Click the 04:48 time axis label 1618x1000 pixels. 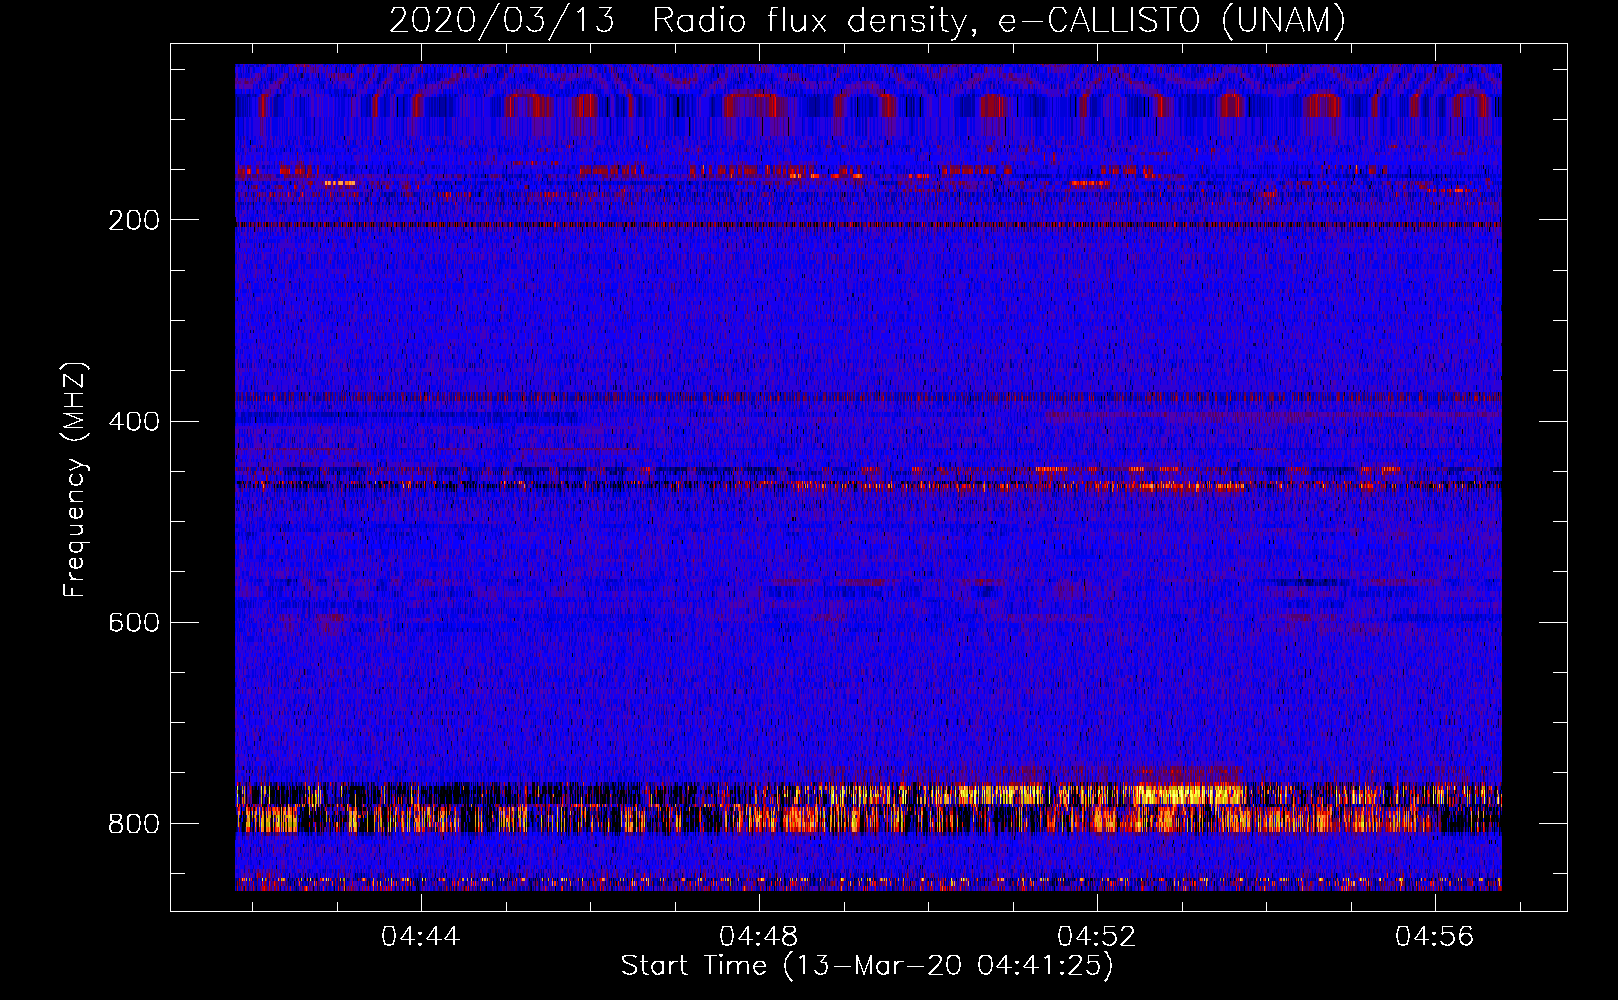(759, 937)
